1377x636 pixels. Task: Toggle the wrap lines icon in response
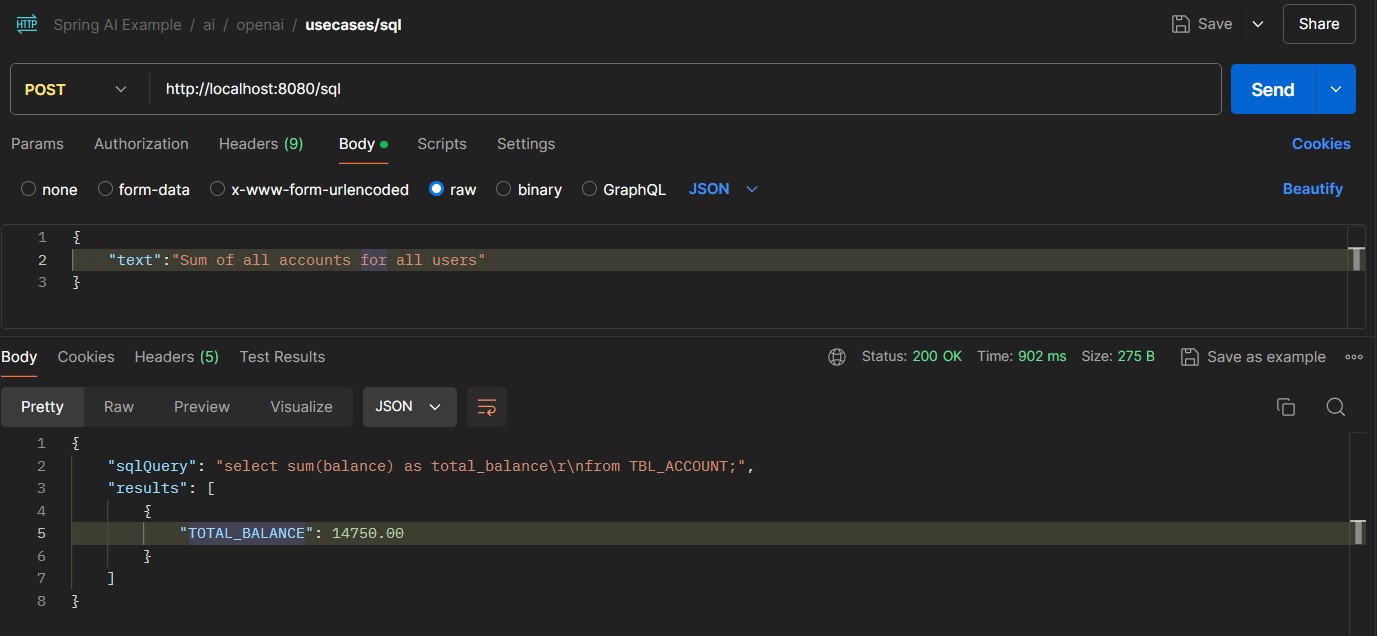click(487, 407)
